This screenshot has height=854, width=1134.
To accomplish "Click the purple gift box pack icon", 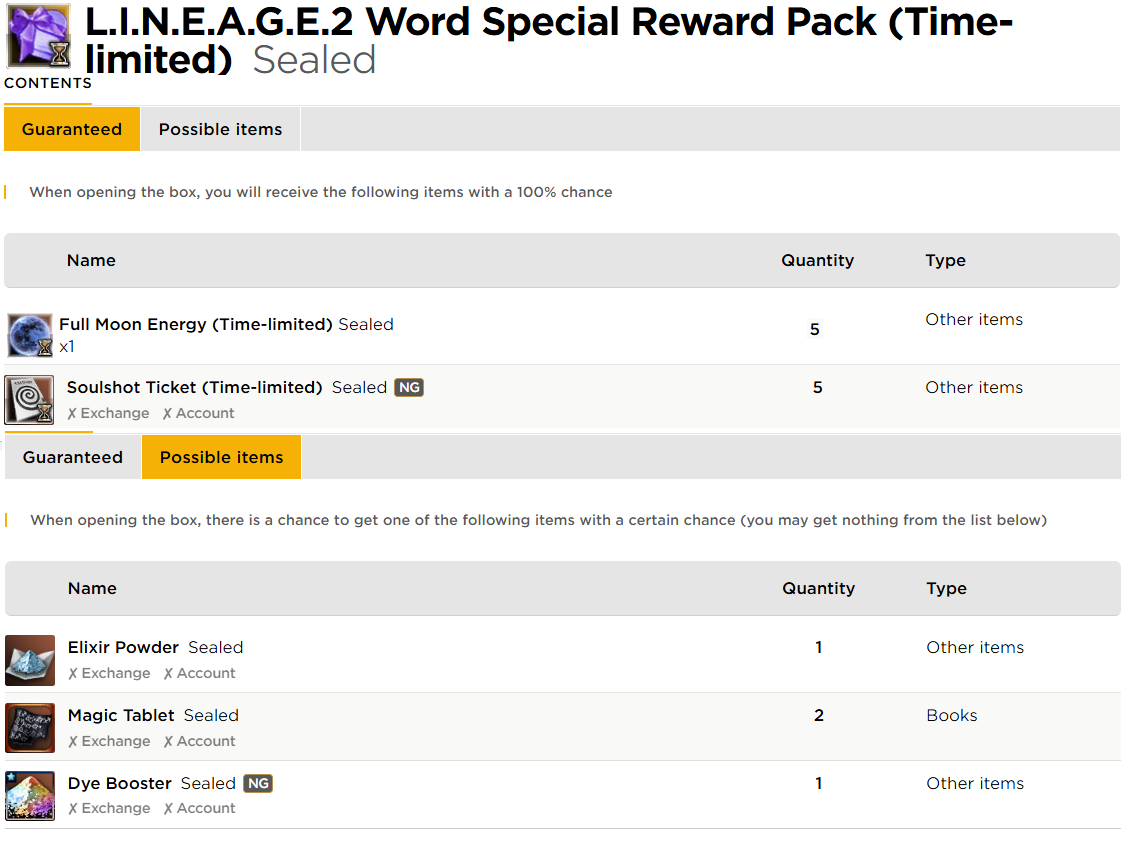I will (38, 36).
